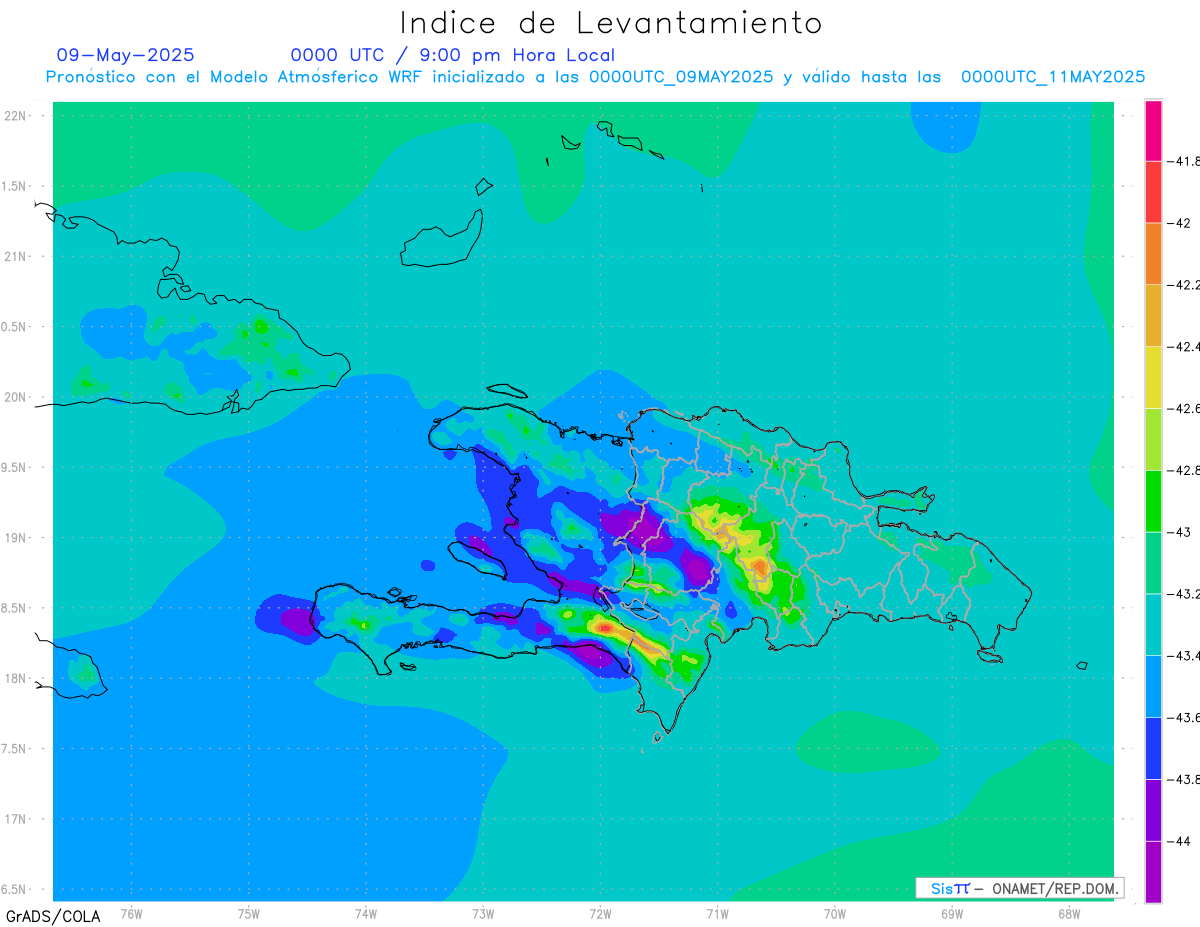
Task: Click the "-42.2" colorbar value
Action: [1184, 285]
